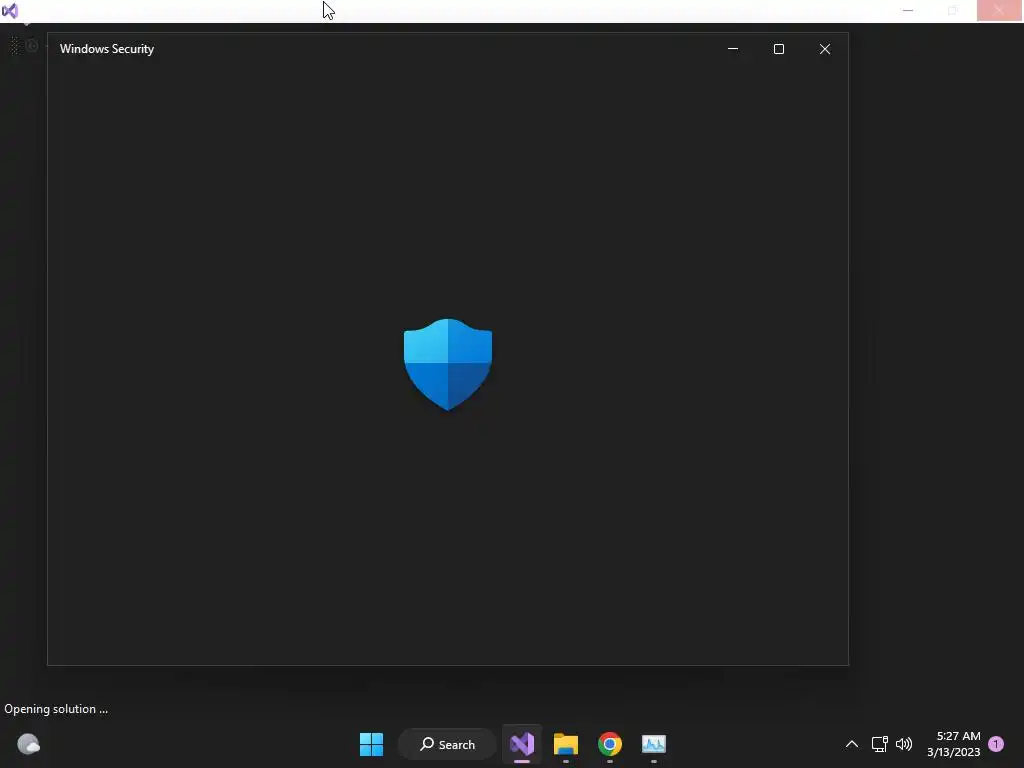Image resolution: width=1024 pixels, height=768 pixels.
Task: Open network status tray icon
Action: (879, 744)
